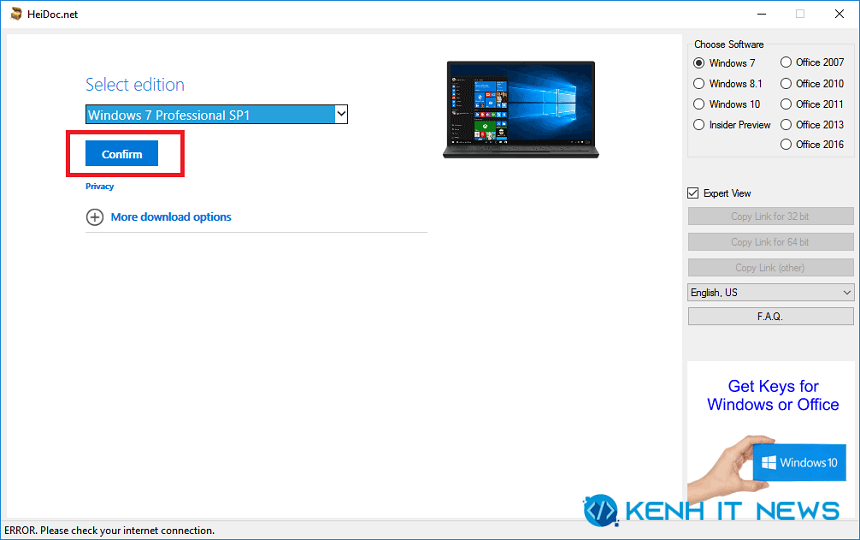Click the blue Confirm button
This screenshot has width=860, height=540.
(x=122, y=154)
